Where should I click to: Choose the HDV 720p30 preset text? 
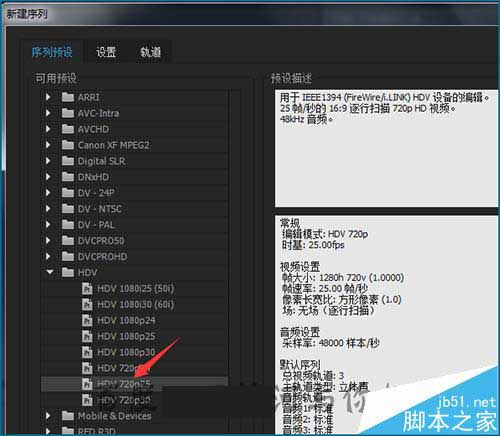point(124,400)
